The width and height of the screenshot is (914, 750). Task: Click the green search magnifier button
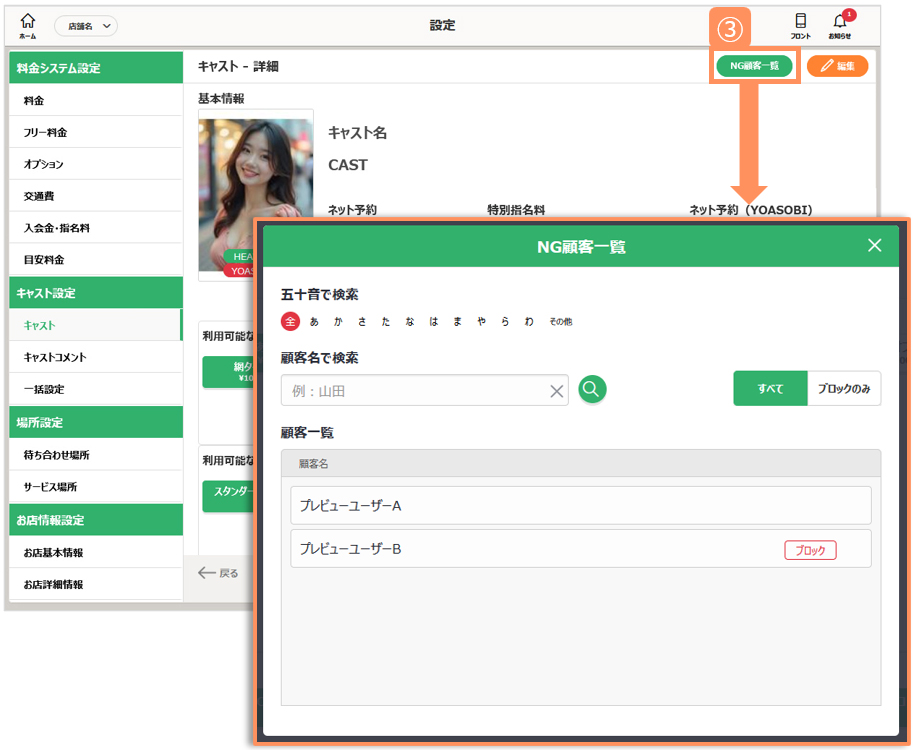coord(592,390)
